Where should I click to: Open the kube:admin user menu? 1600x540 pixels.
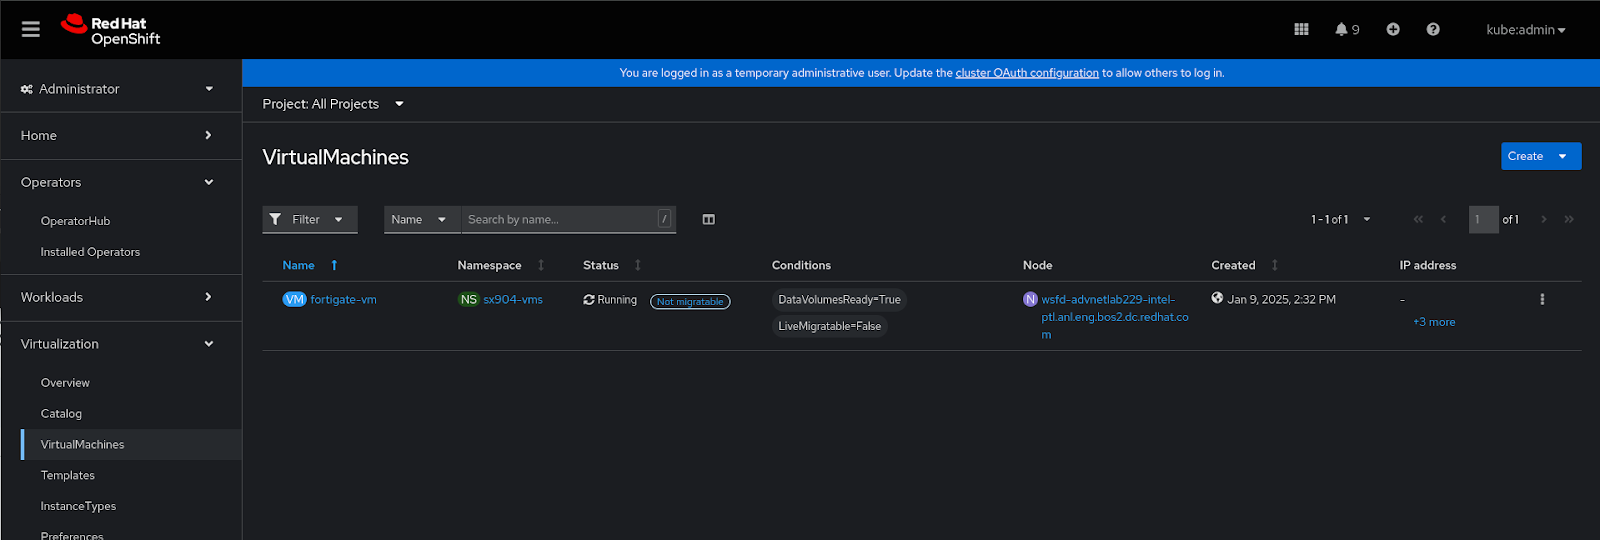point(1525,30)
